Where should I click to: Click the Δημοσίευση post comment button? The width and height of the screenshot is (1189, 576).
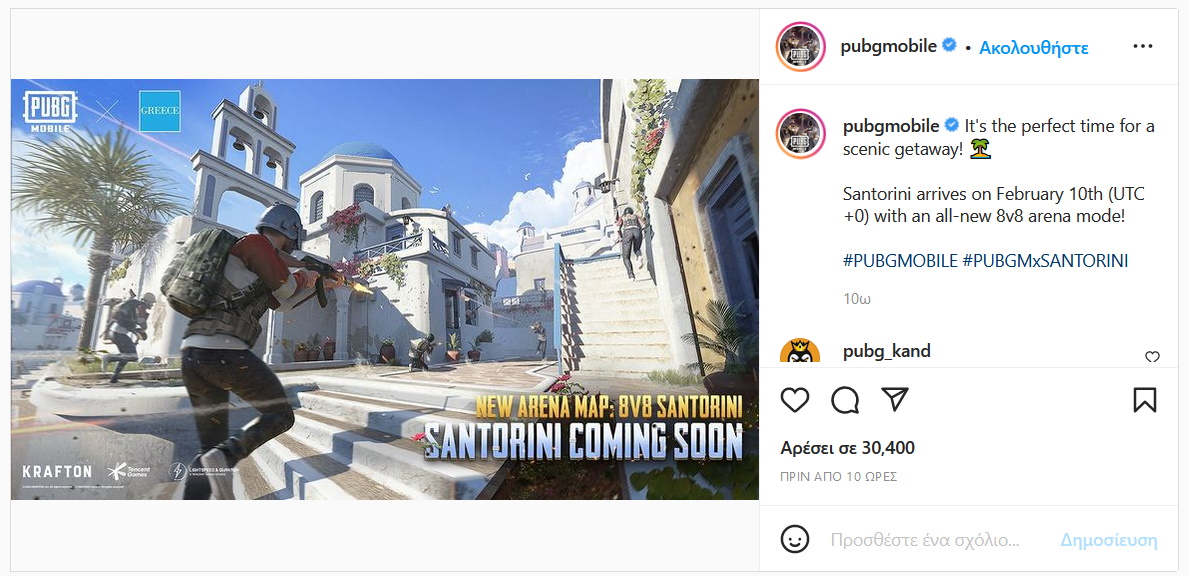[x=1109, y=540]
